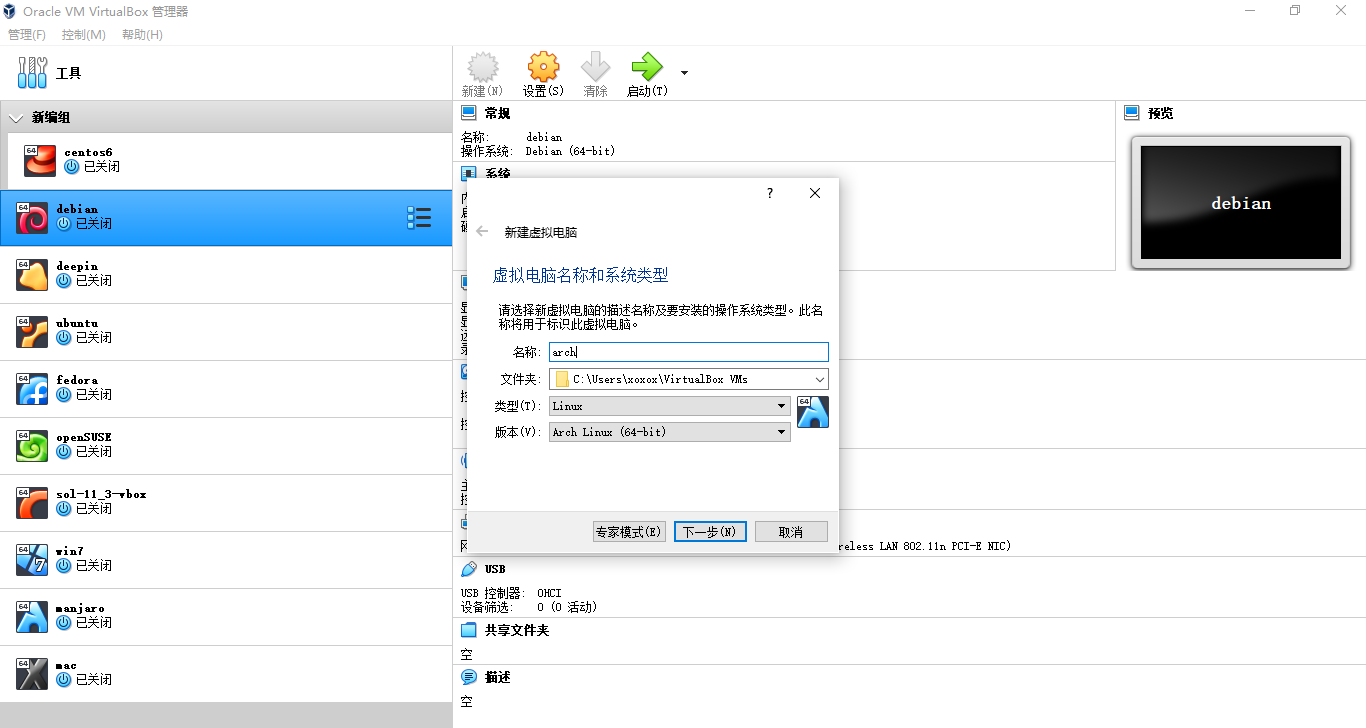Click the help question mark in dialog
The height and width of the screenshot is (728, 1366).
[769, 193]
